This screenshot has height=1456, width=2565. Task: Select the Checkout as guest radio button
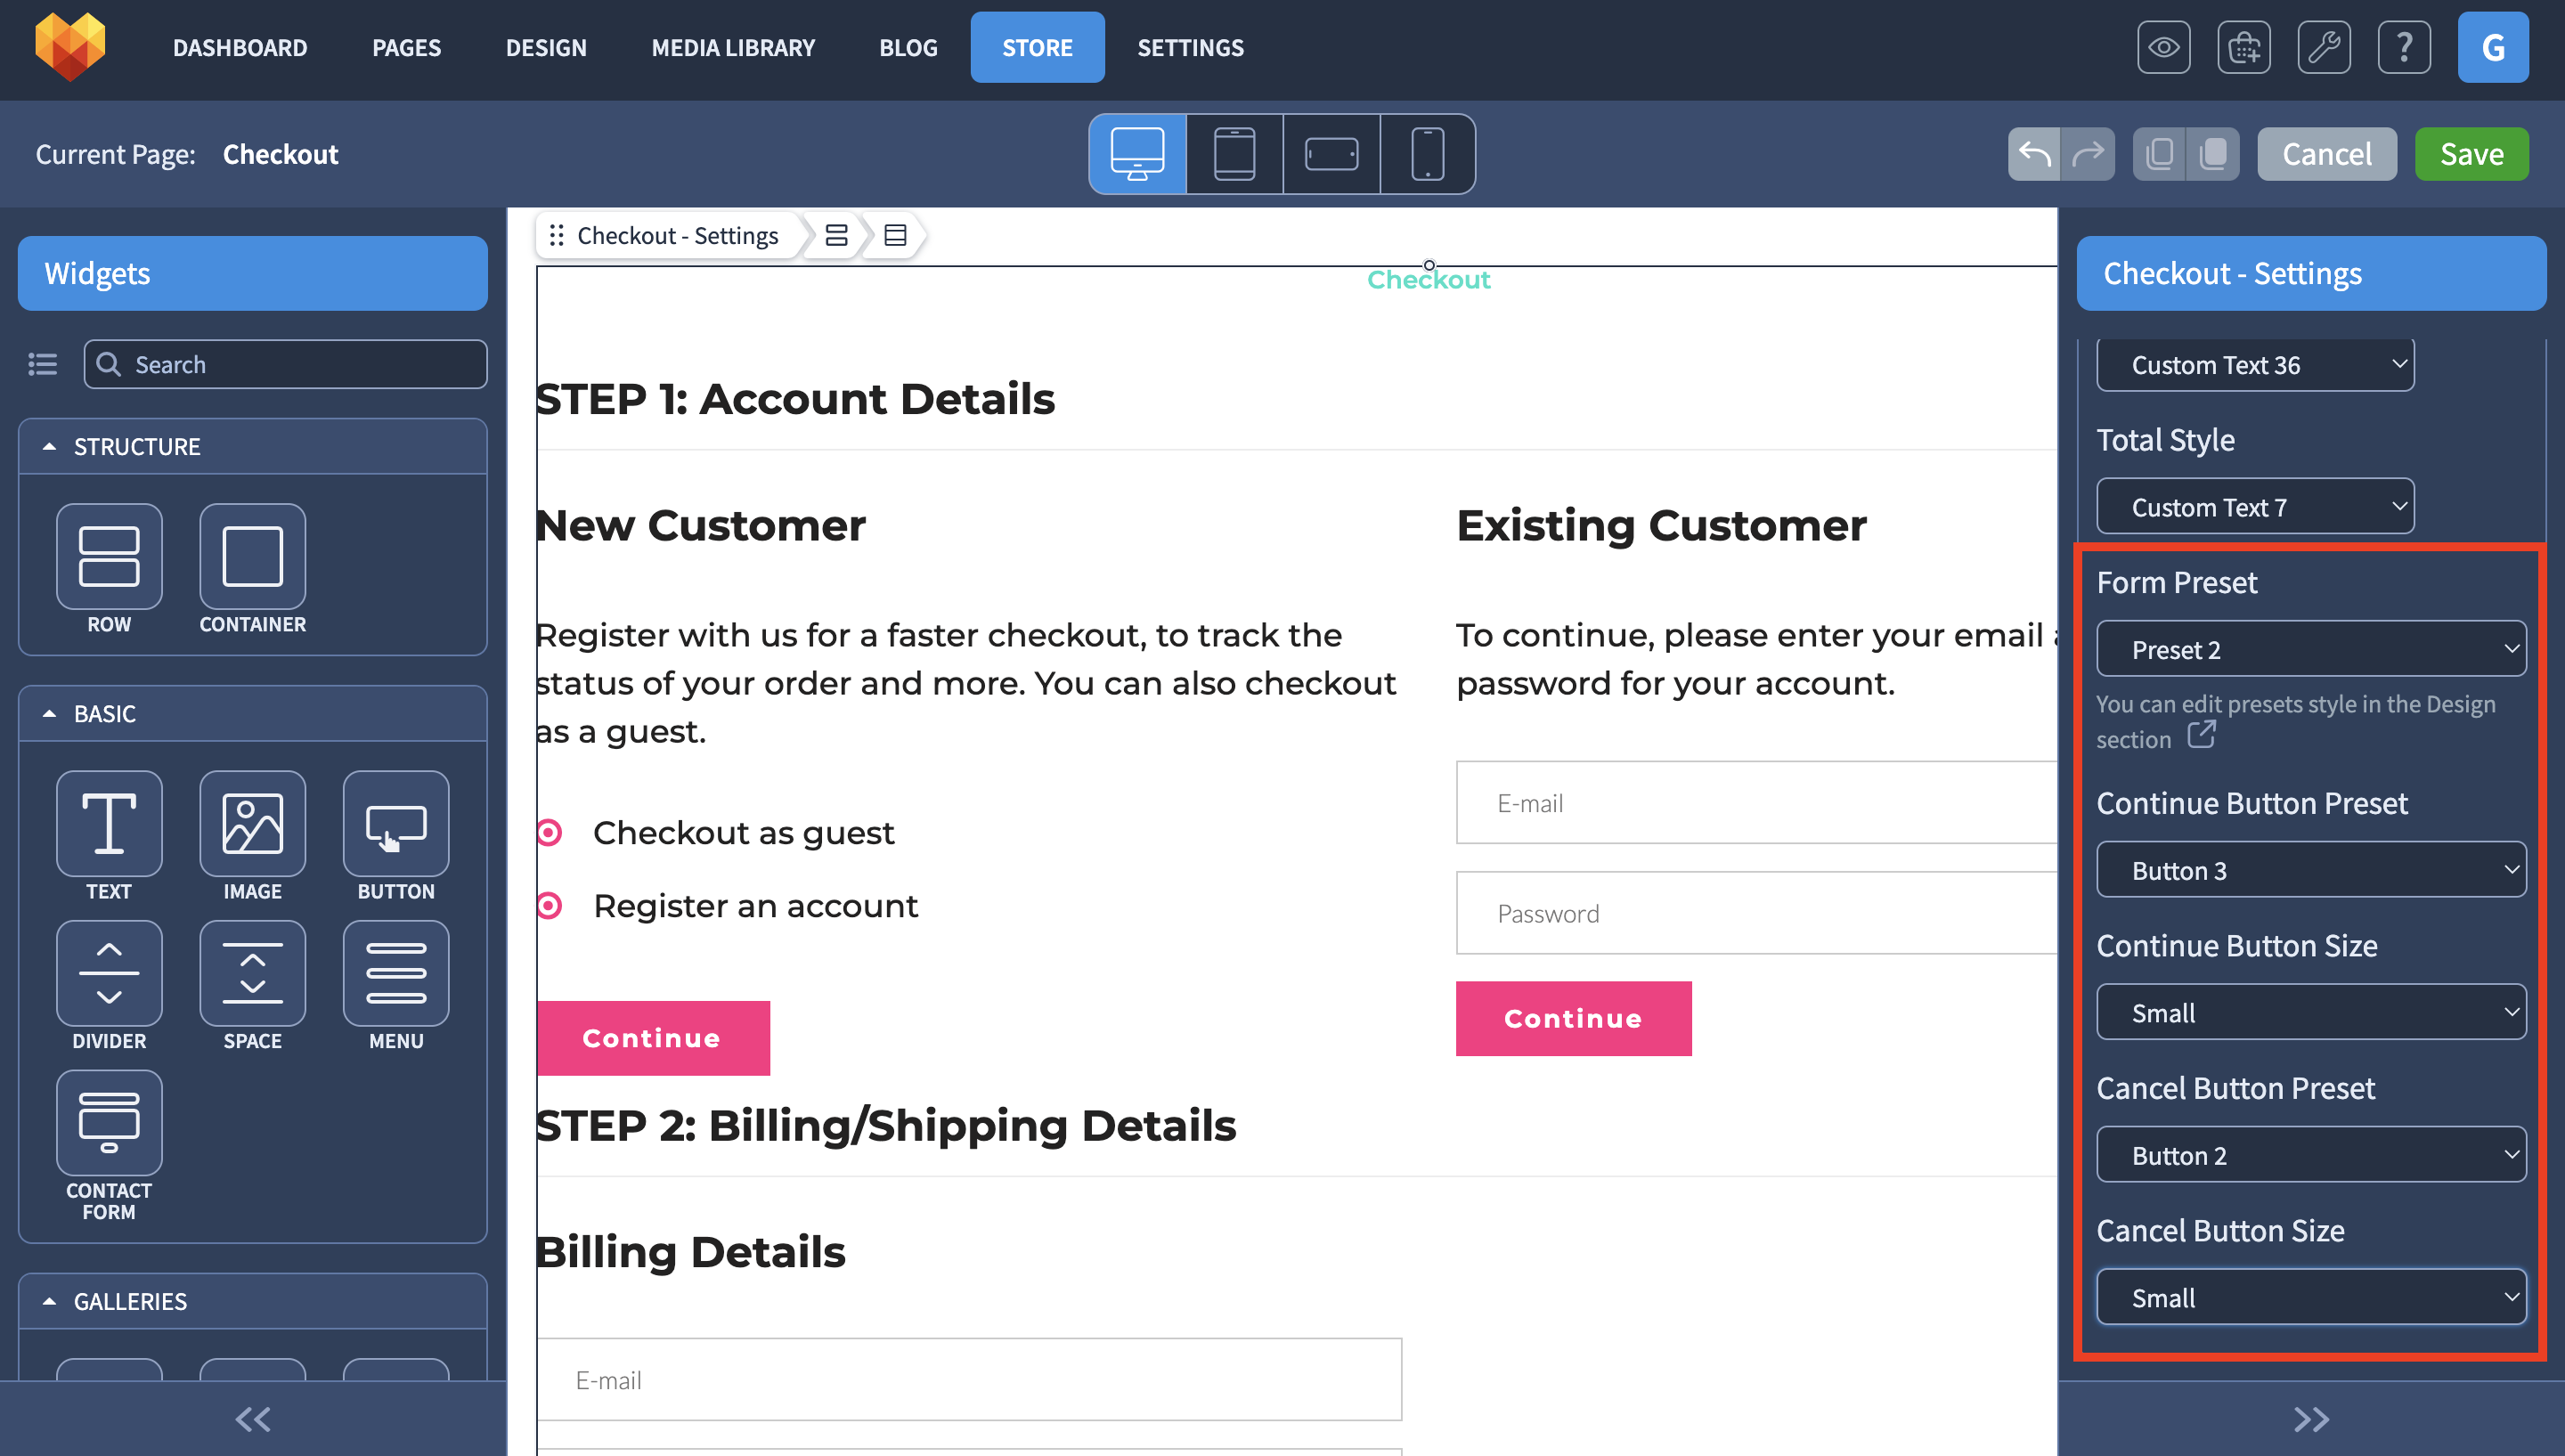pos(549,832)
